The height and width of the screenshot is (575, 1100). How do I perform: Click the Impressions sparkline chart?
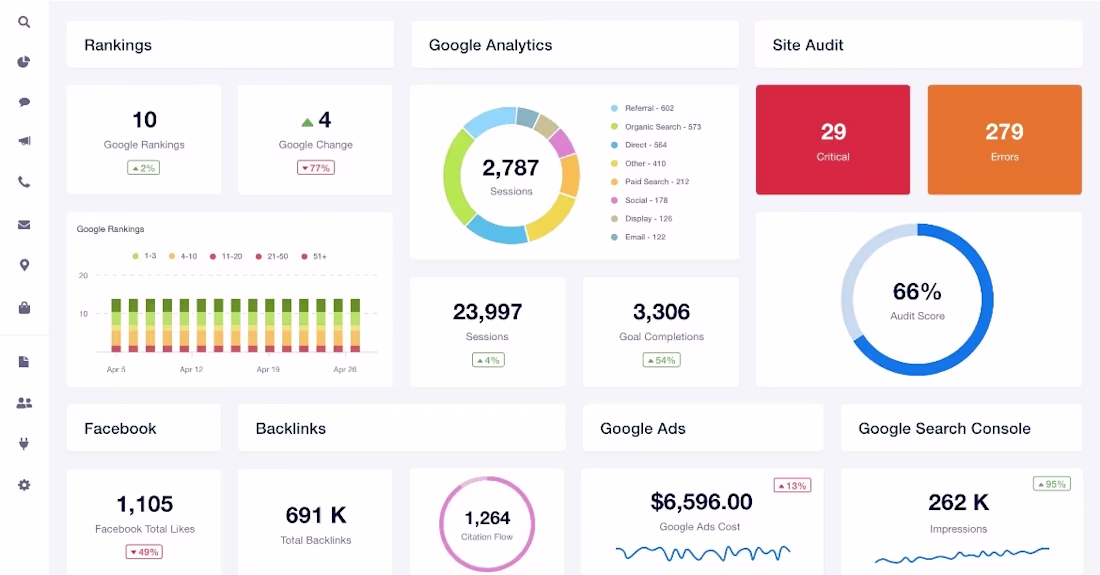point(962,555)
